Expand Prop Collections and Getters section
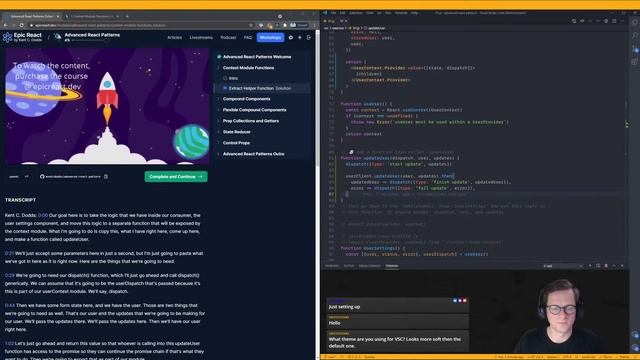This screenshot has height=360, width=640. click(251, 121)
